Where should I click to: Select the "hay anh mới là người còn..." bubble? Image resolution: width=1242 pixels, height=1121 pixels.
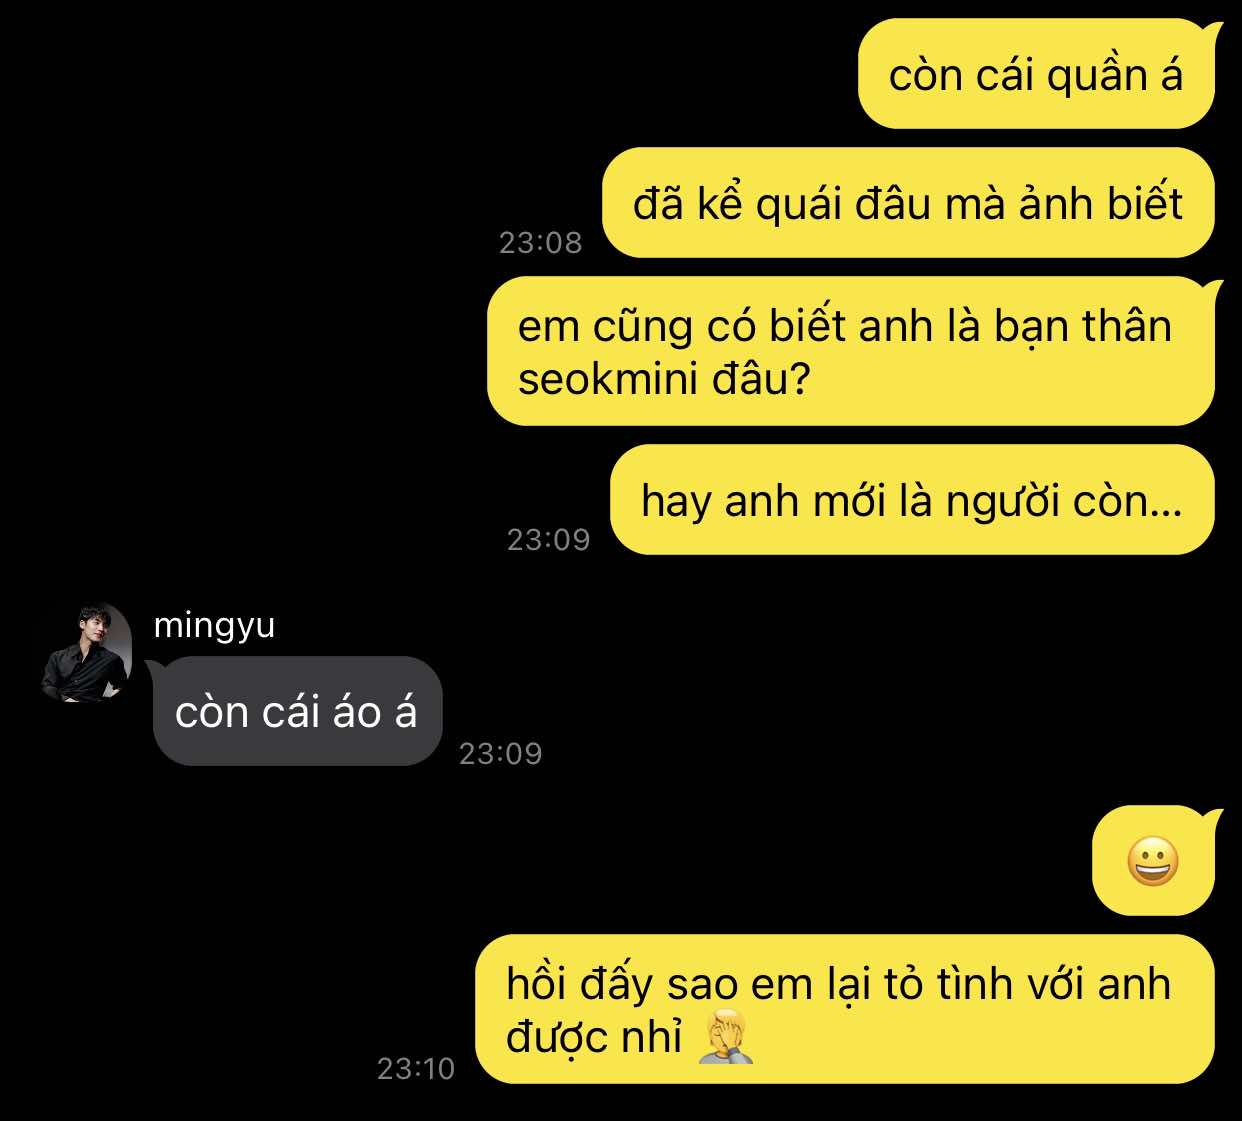coord(912,500)
